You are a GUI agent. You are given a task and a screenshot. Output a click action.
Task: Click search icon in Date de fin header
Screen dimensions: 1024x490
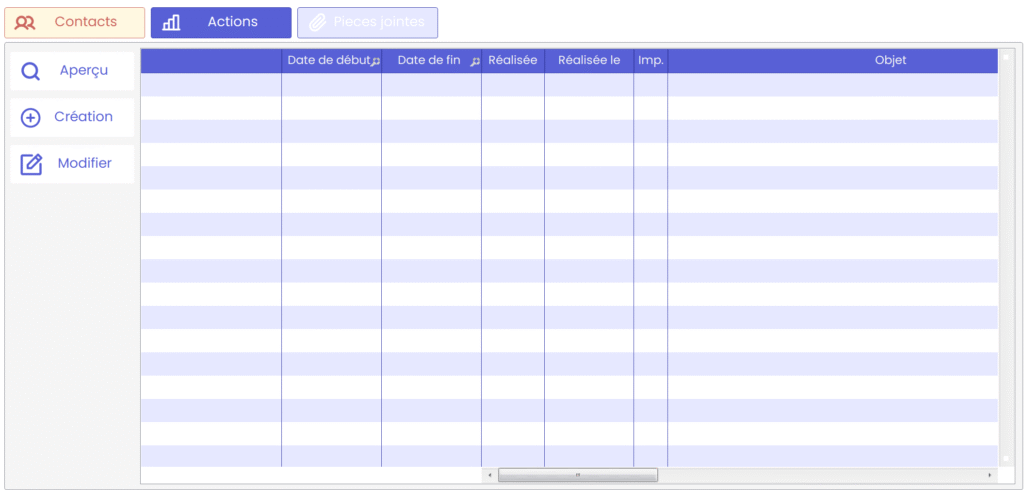pyautogui.click(x=475, y=62)
